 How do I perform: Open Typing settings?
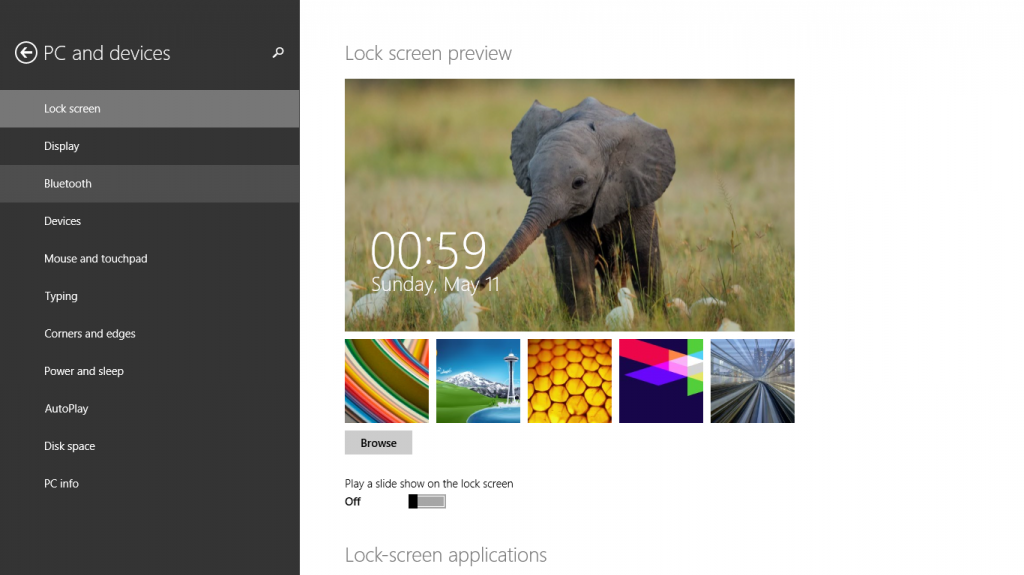(x=150, y=296)
